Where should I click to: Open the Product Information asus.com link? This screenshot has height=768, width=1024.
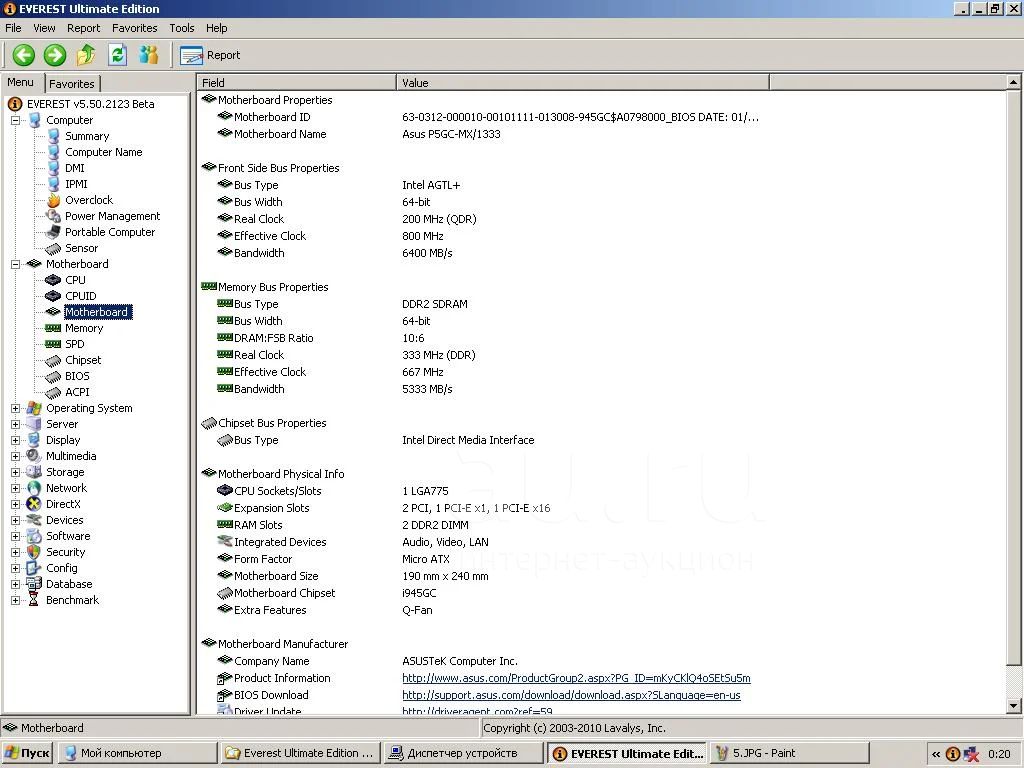coord(576,678)
